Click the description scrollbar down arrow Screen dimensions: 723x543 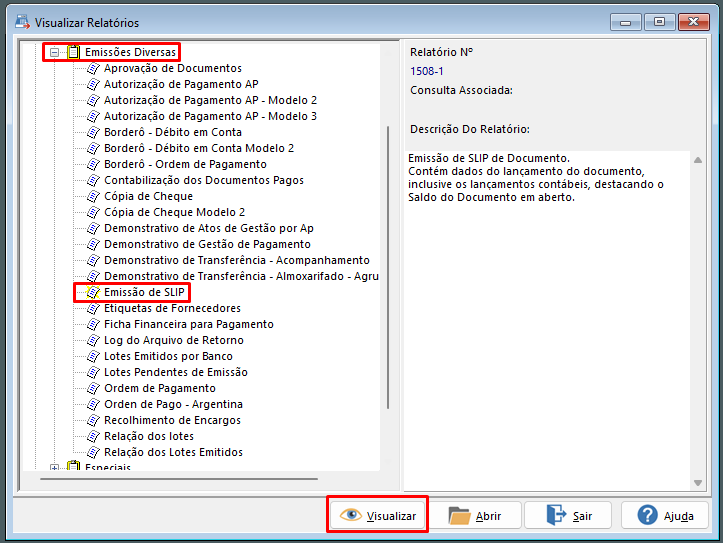(x=698, y=483)
